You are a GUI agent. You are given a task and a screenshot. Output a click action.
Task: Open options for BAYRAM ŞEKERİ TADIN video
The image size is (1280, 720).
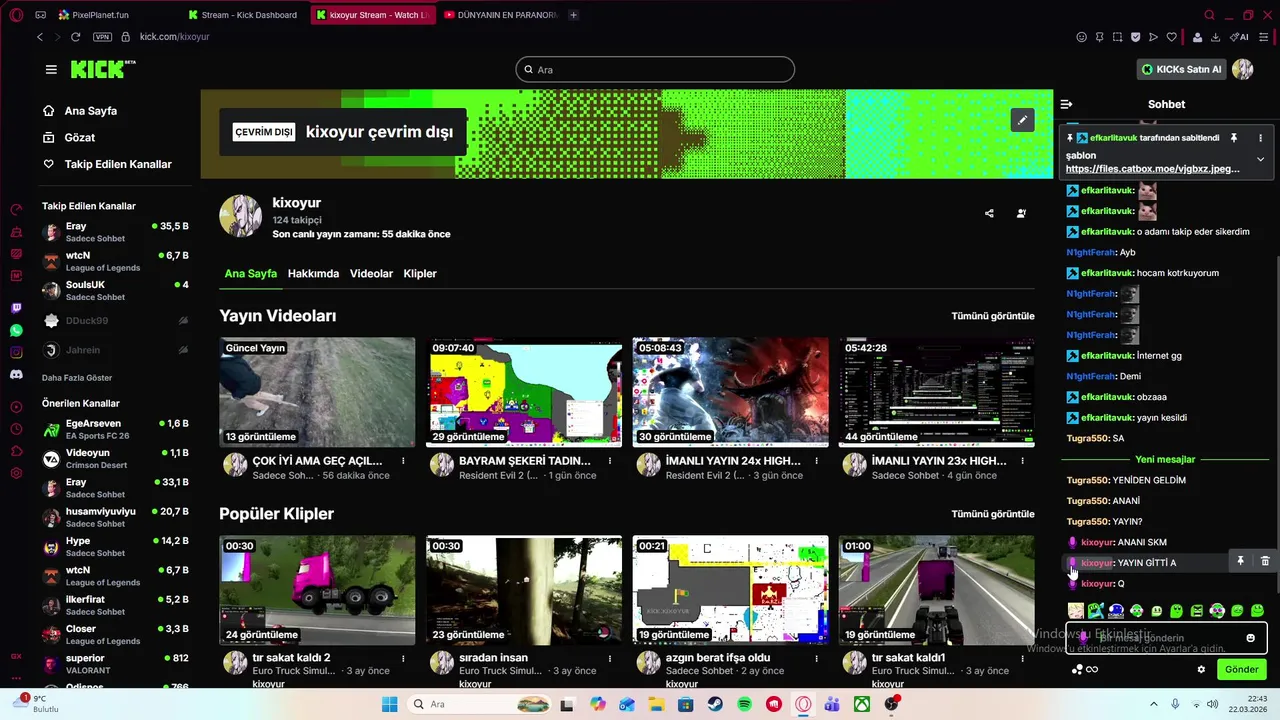[610, 461]
